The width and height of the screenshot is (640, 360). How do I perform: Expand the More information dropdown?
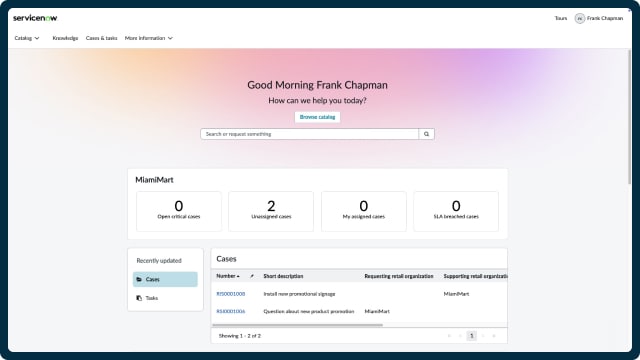(149, 38)
